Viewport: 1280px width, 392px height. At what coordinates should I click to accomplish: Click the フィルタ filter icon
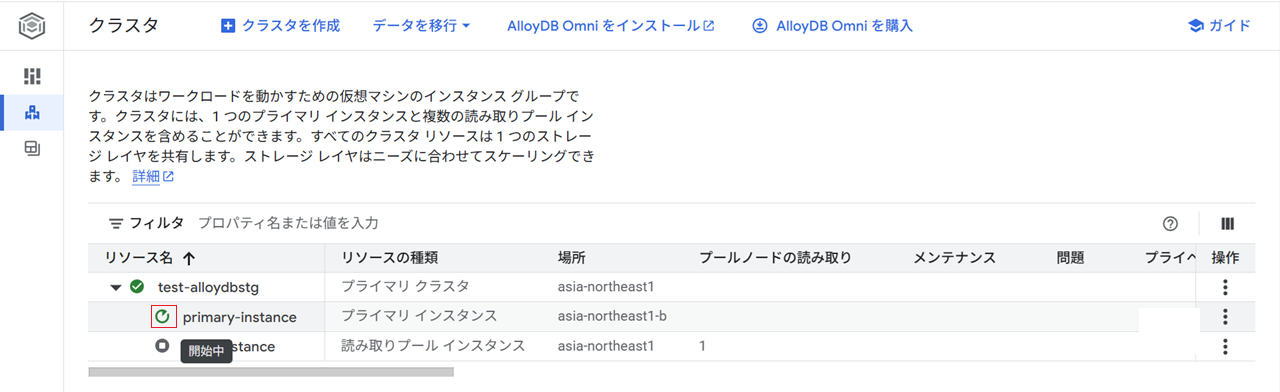point(116,223)
